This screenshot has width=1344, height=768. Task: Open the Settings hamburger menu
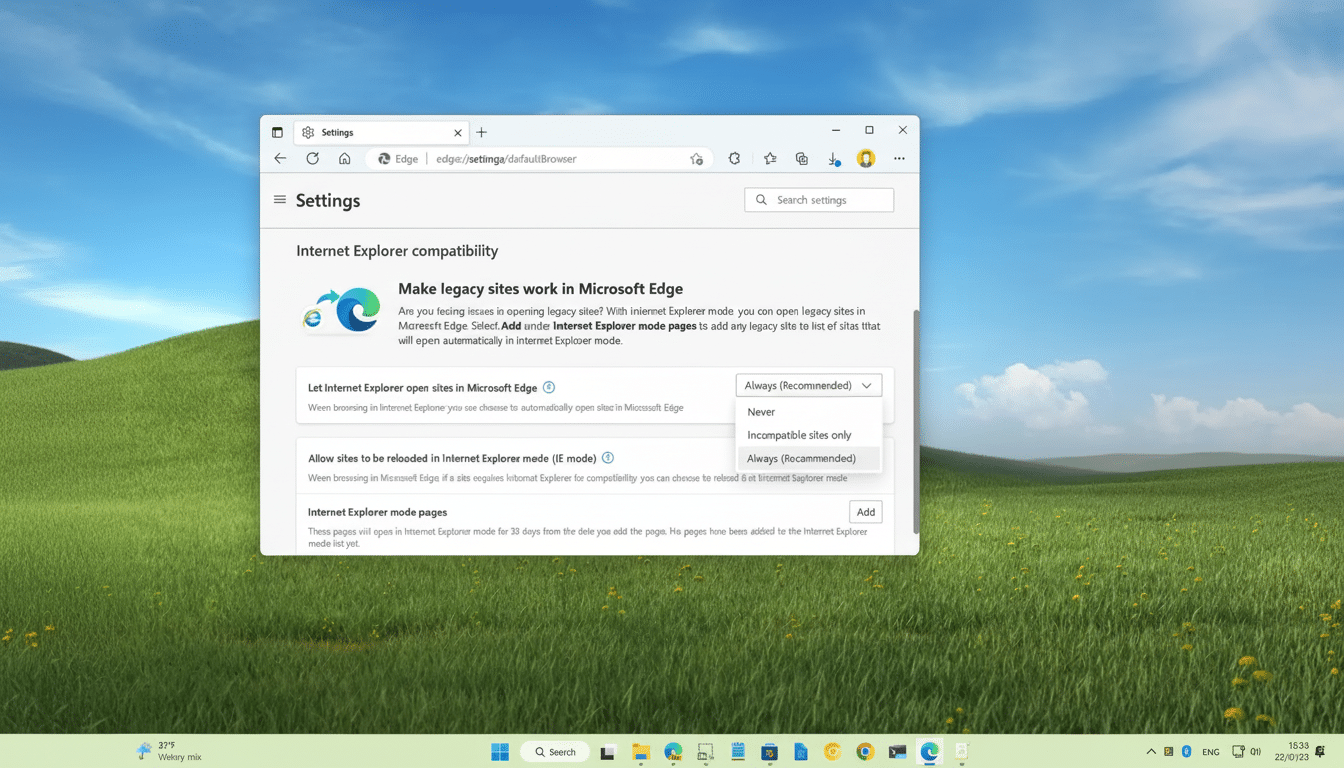point(280,199)
